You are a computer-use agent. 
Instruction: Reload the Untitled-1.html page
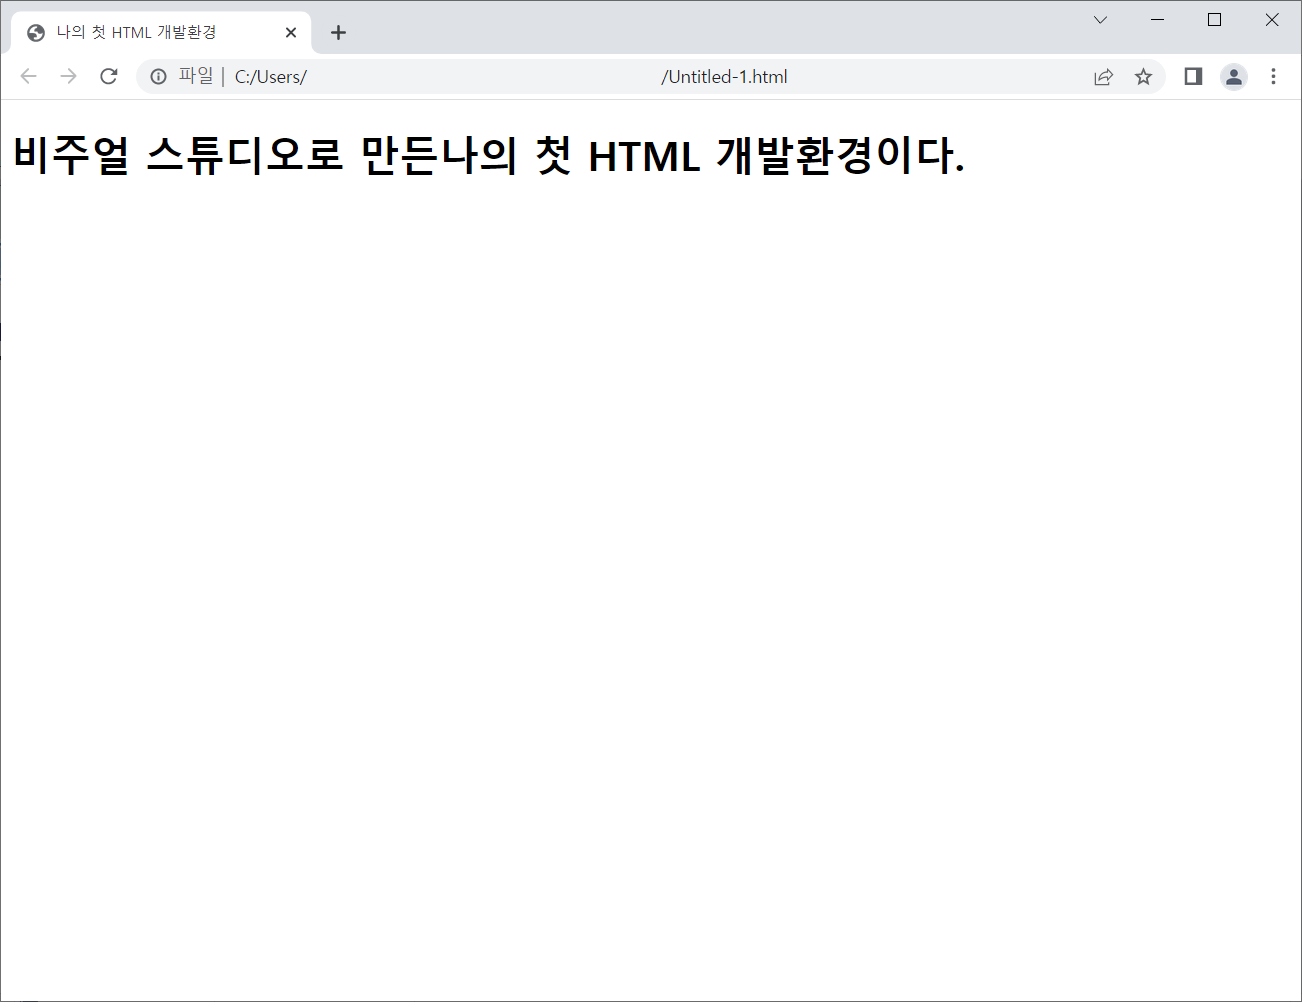[109, 77]
